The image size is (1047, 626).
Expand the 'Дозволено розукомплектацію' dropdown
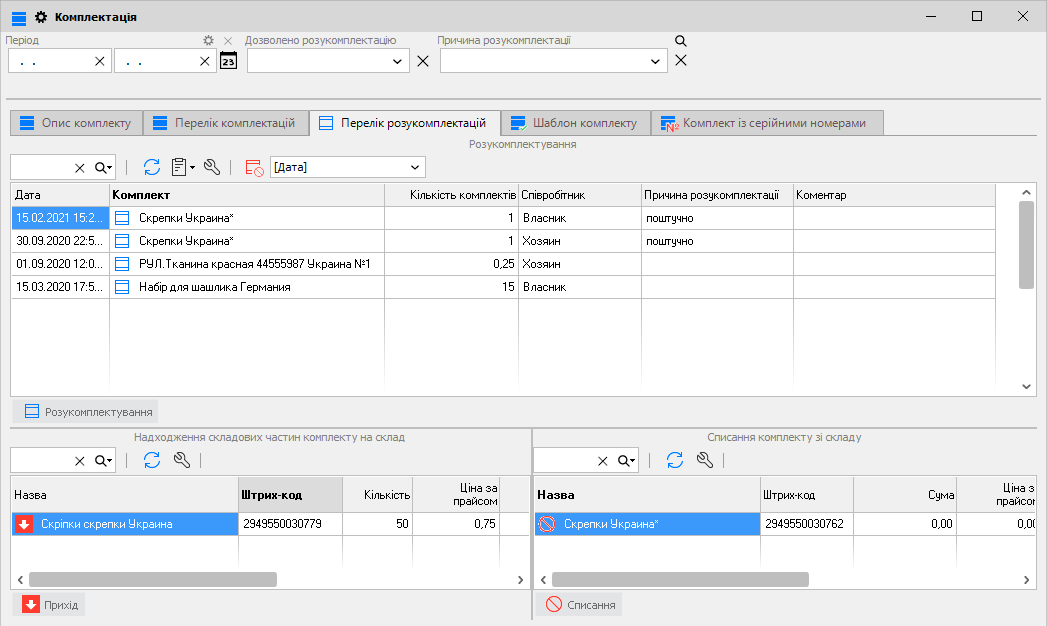(397, 62)
